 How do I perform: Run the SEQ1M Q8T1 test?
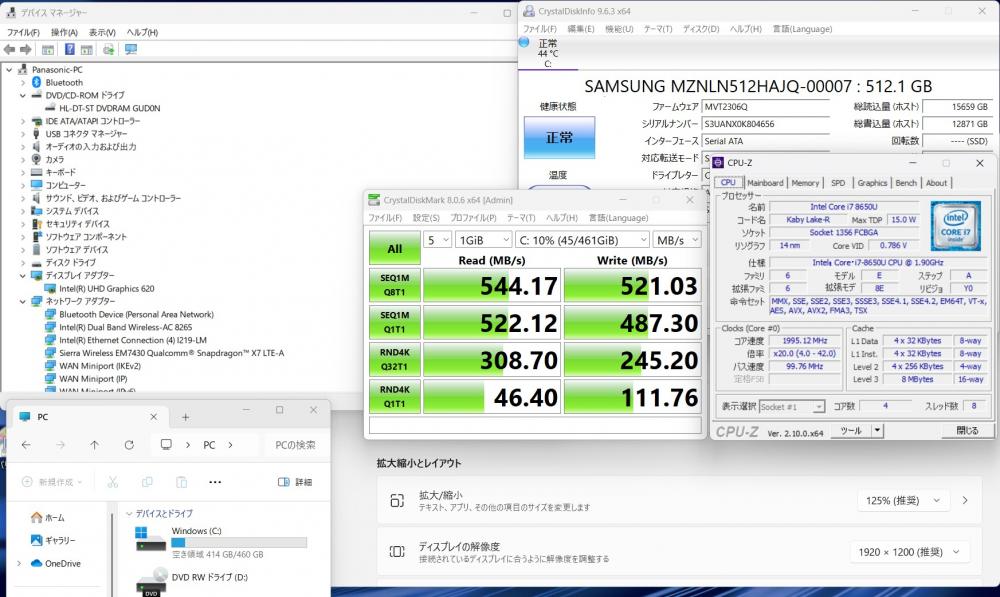click(395, 285)
